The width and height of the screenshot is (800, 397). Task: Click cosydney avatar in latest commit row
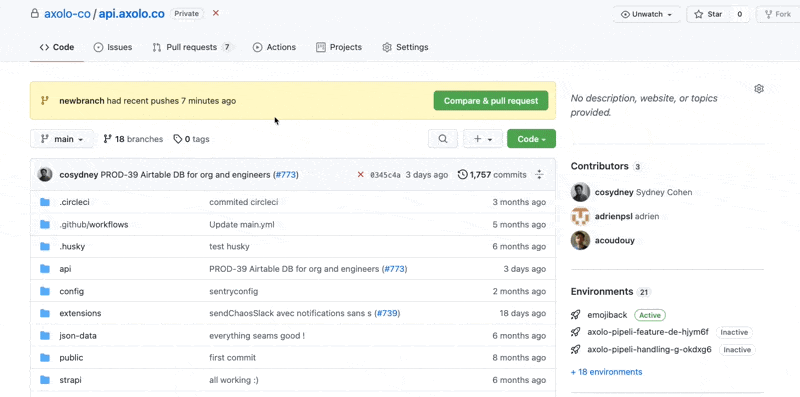pos(45,175)
